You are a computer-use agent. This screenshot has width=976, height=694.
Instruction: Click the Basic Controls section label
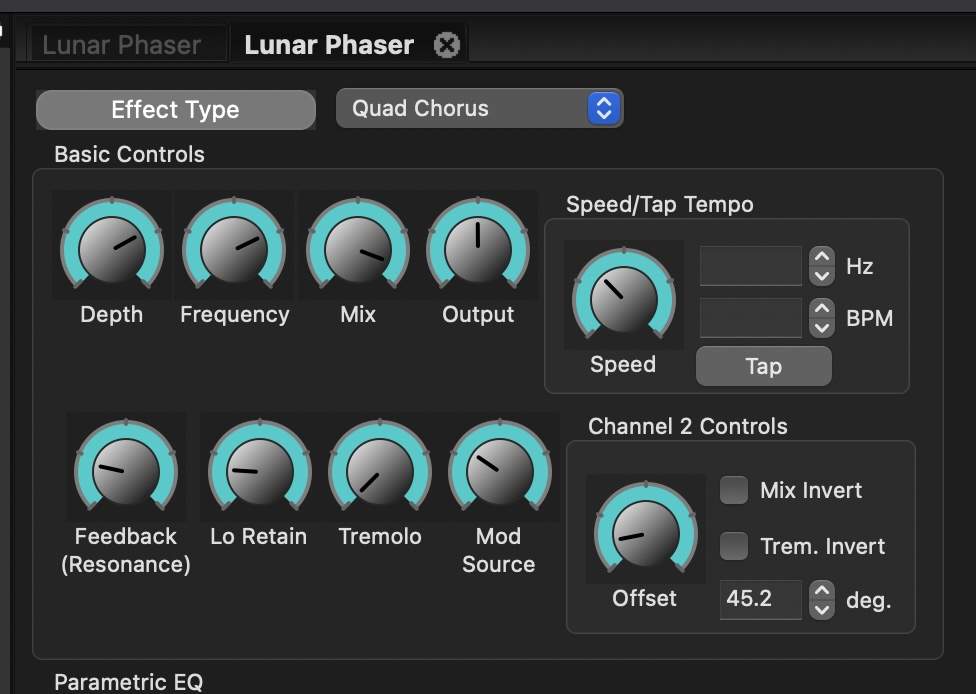pos(129,154)
